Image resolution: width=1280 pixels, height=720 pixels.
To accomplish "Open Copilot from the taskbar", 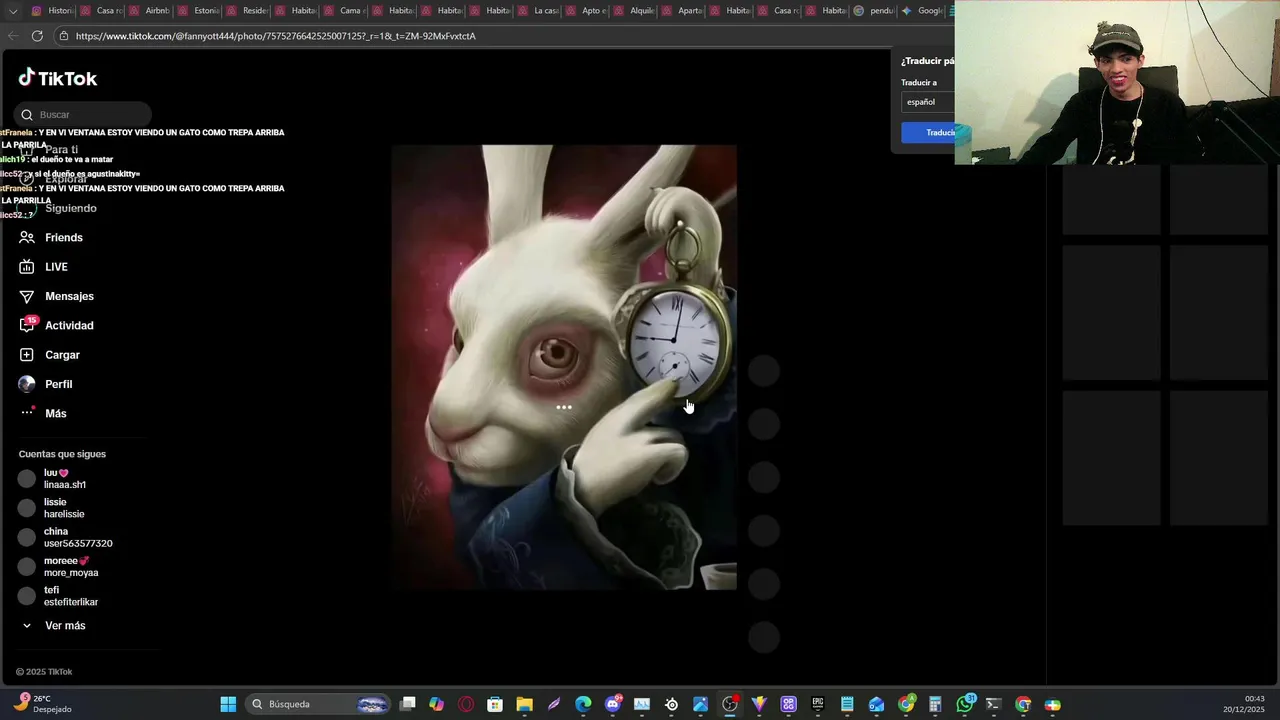I will (x=436, y=704).
